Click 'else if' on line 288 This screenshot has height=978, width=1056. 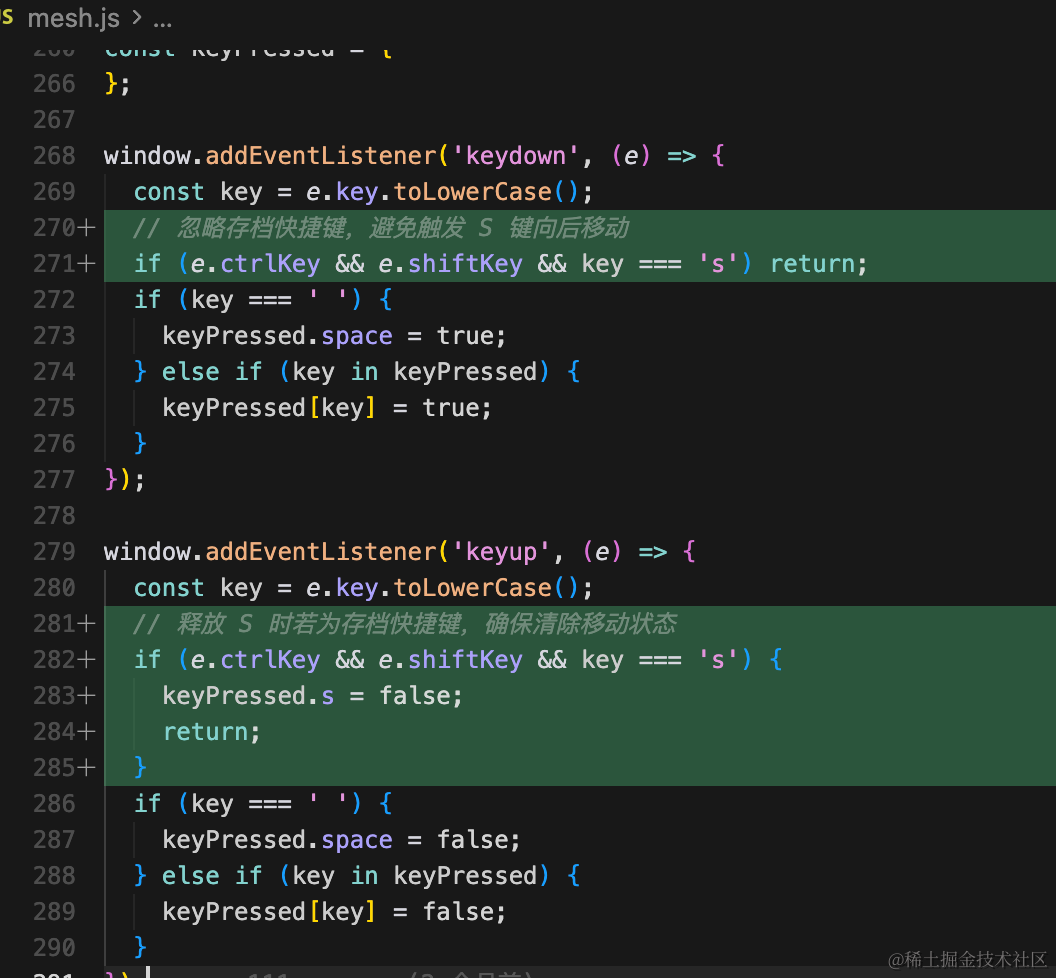coord(211,876)
